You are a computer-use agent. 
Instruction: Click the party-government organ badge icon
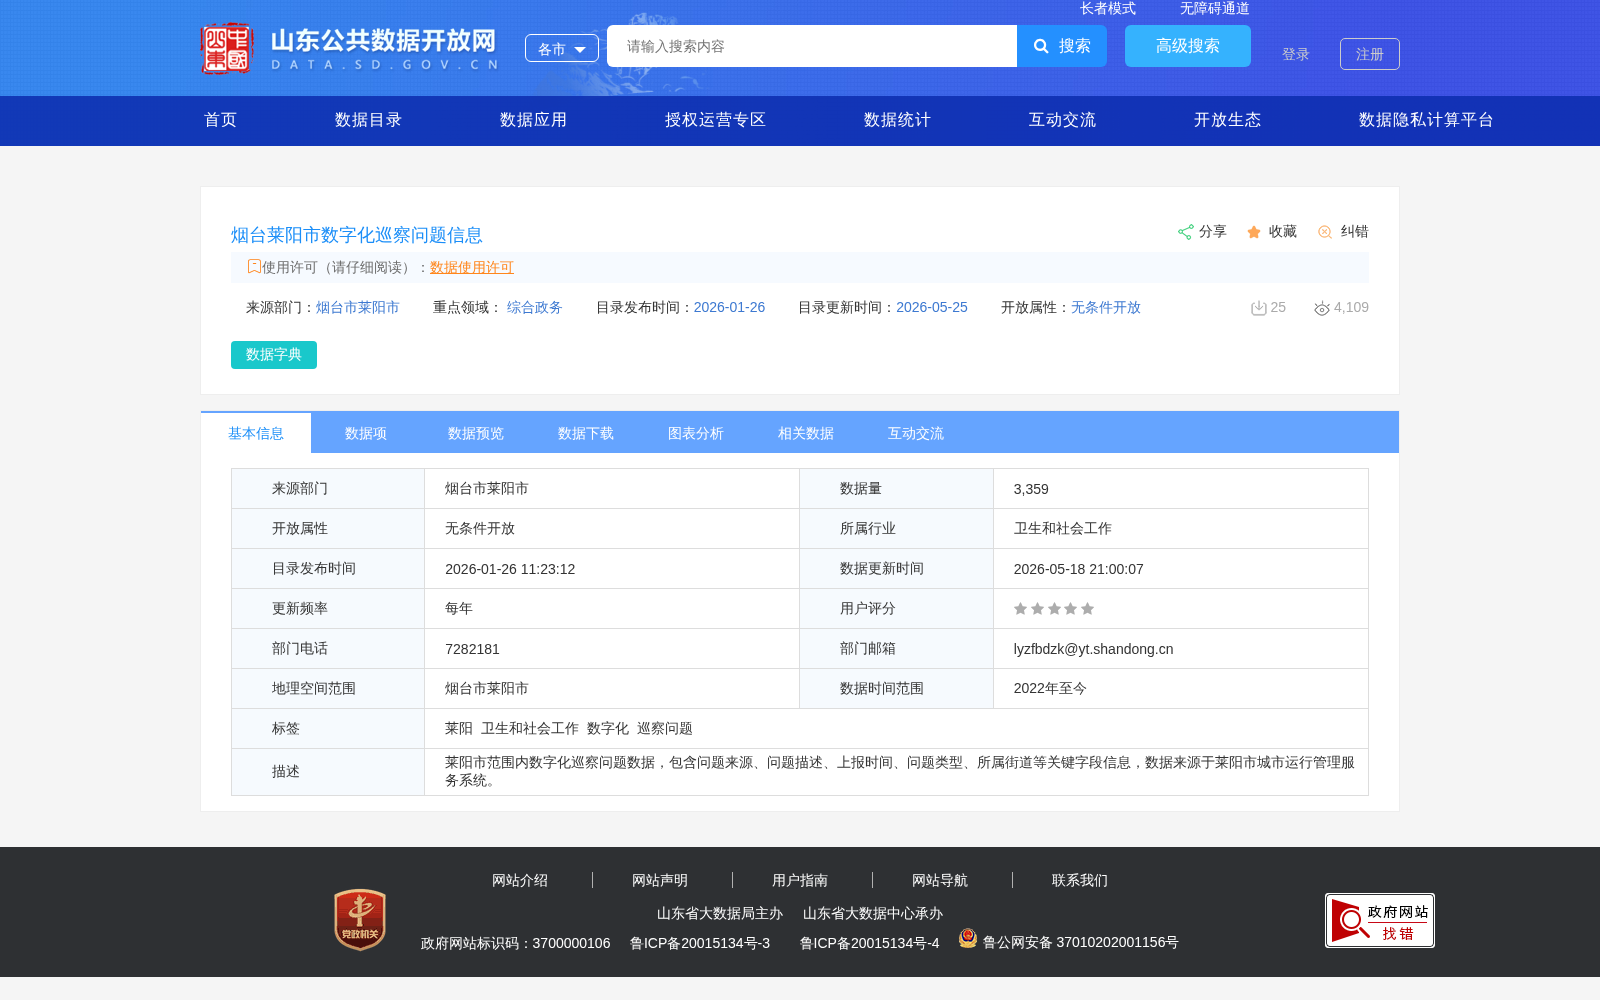pyautogui.click(x=360, y=920)
